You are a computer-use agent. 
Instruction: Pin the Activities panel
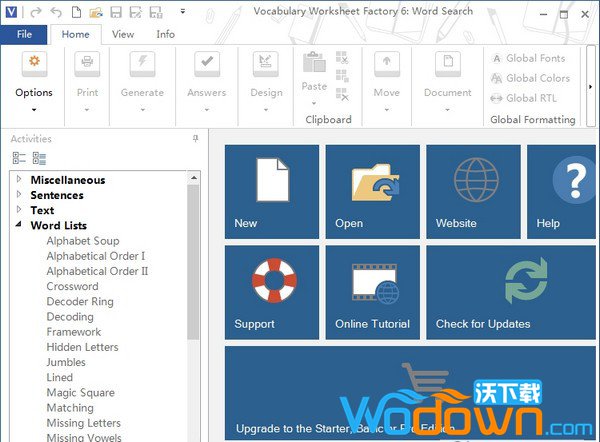pos(196,139)
